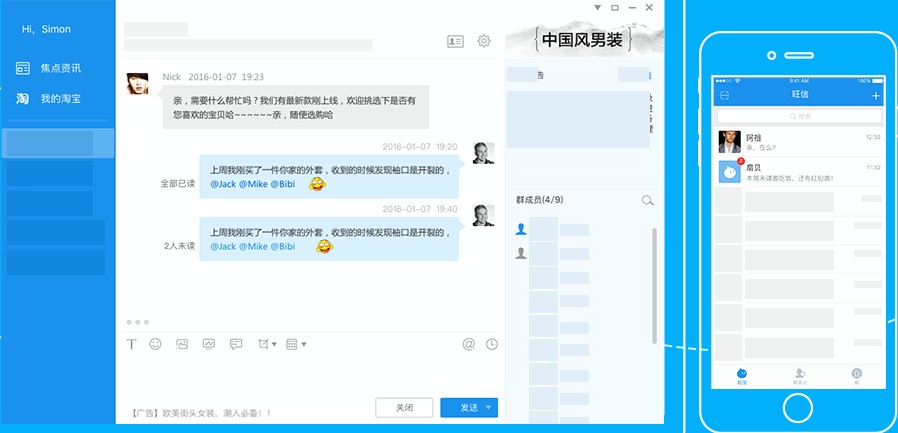Search group members with magnifier icon

[648, 201]
